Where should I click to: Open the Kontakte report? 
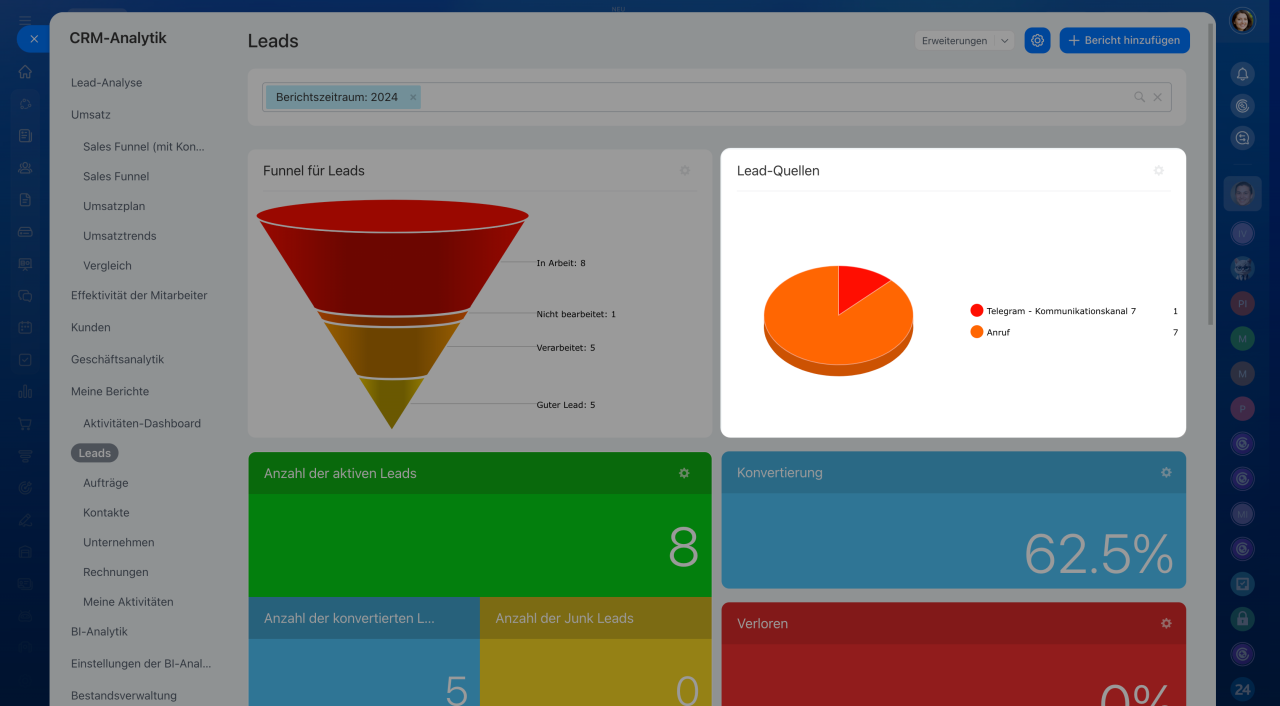click(x=106, y=512)
